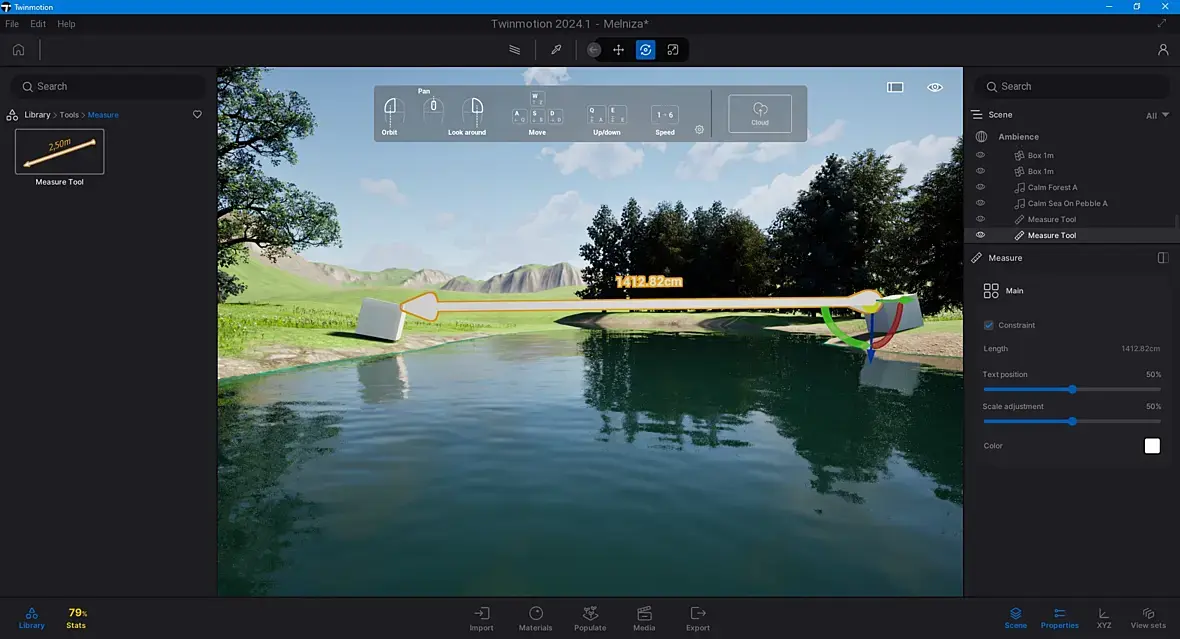The height and width of the screenshot is (639, 1180).
Task: Open the Edit menu
Action: click(x=38, y=24)
